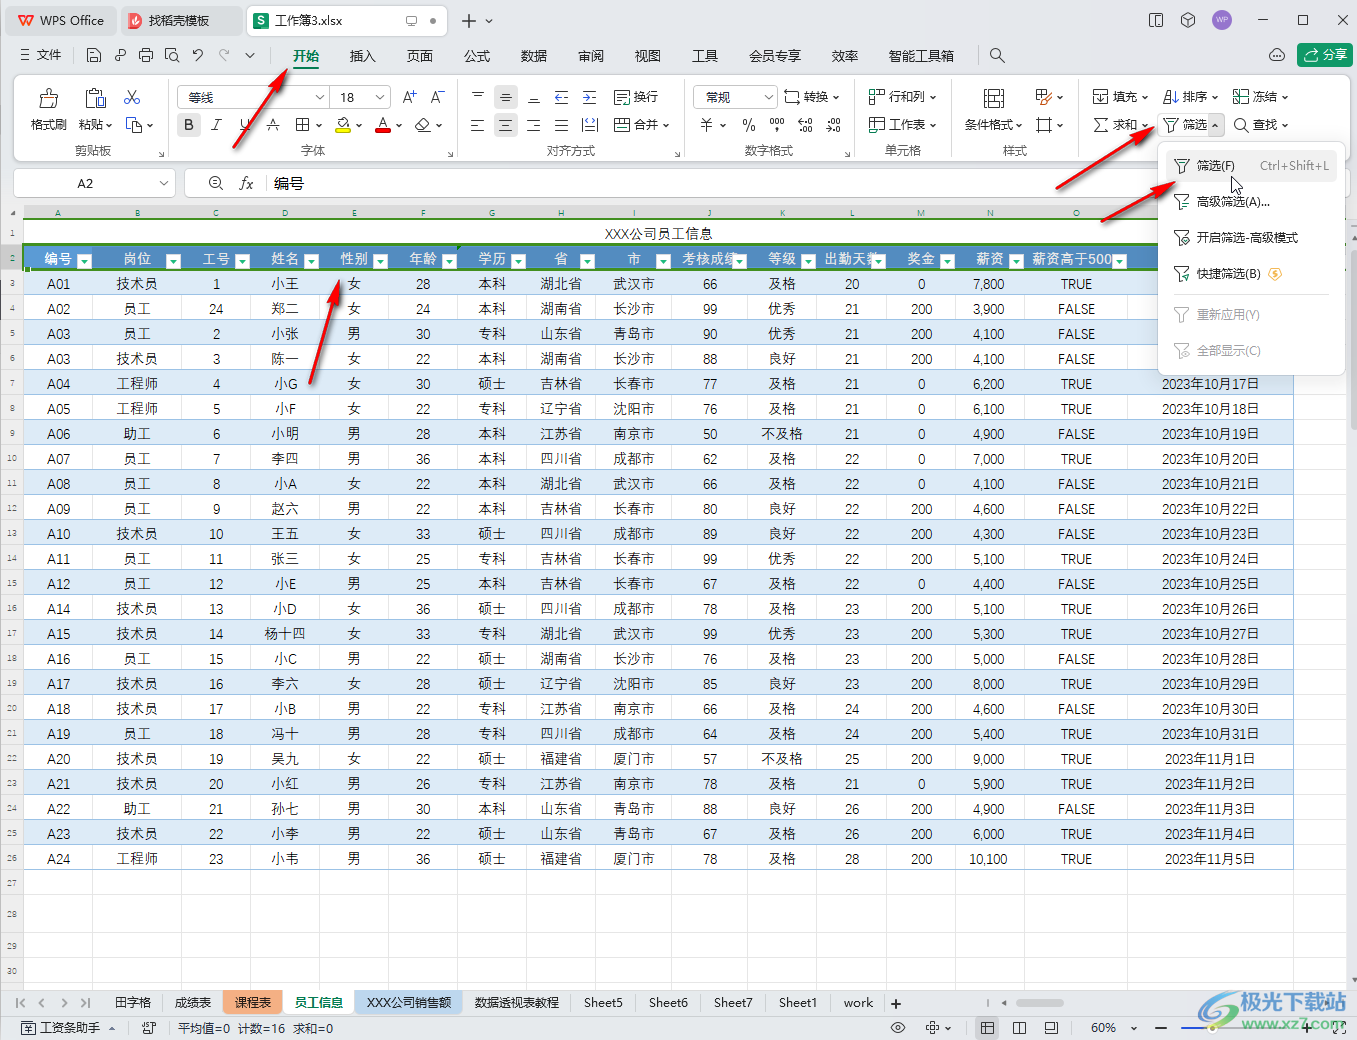Toggle Bold formatting button
The width and height of the screenshot is (1357, 1040).
click(x=189, y=125)
